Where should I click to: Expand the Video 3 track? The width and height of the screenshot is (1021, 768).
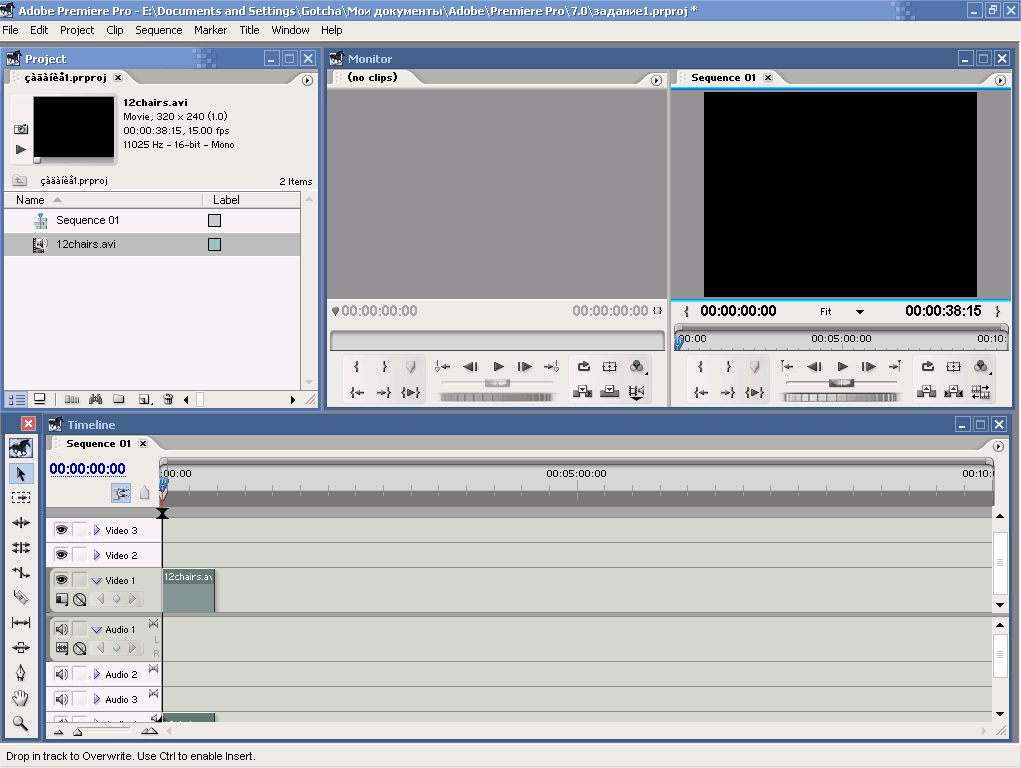click(x=97, y=530)
